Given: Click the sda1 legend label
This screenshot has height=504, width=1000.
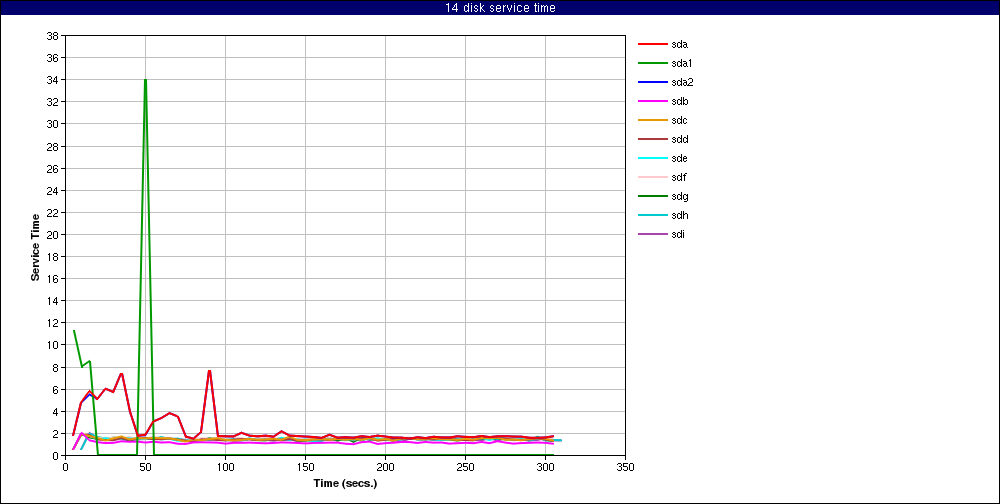Looking at the screenshot, I should (682, 64).
